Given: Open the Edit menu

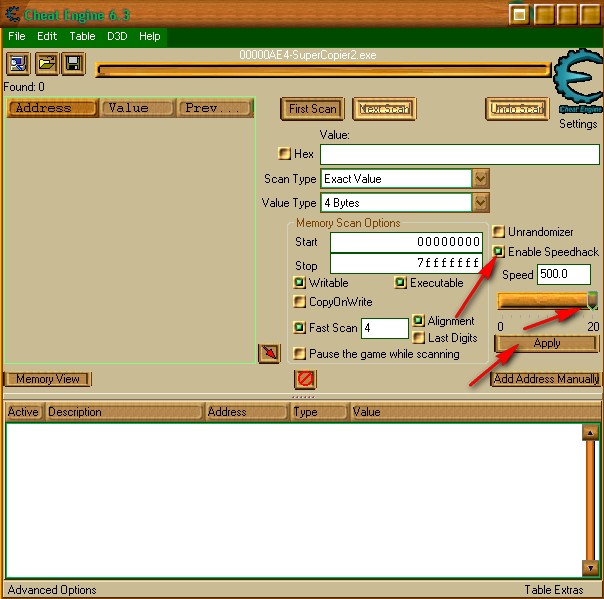Looking at the screenshot, I should coord(47,37).
